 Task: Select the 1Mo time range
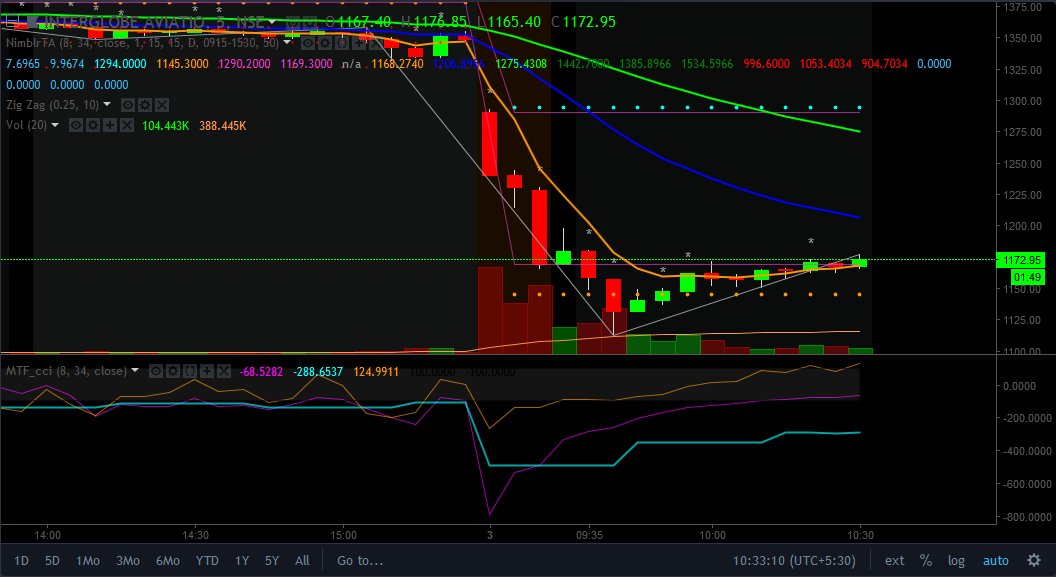tap(88, 561)
